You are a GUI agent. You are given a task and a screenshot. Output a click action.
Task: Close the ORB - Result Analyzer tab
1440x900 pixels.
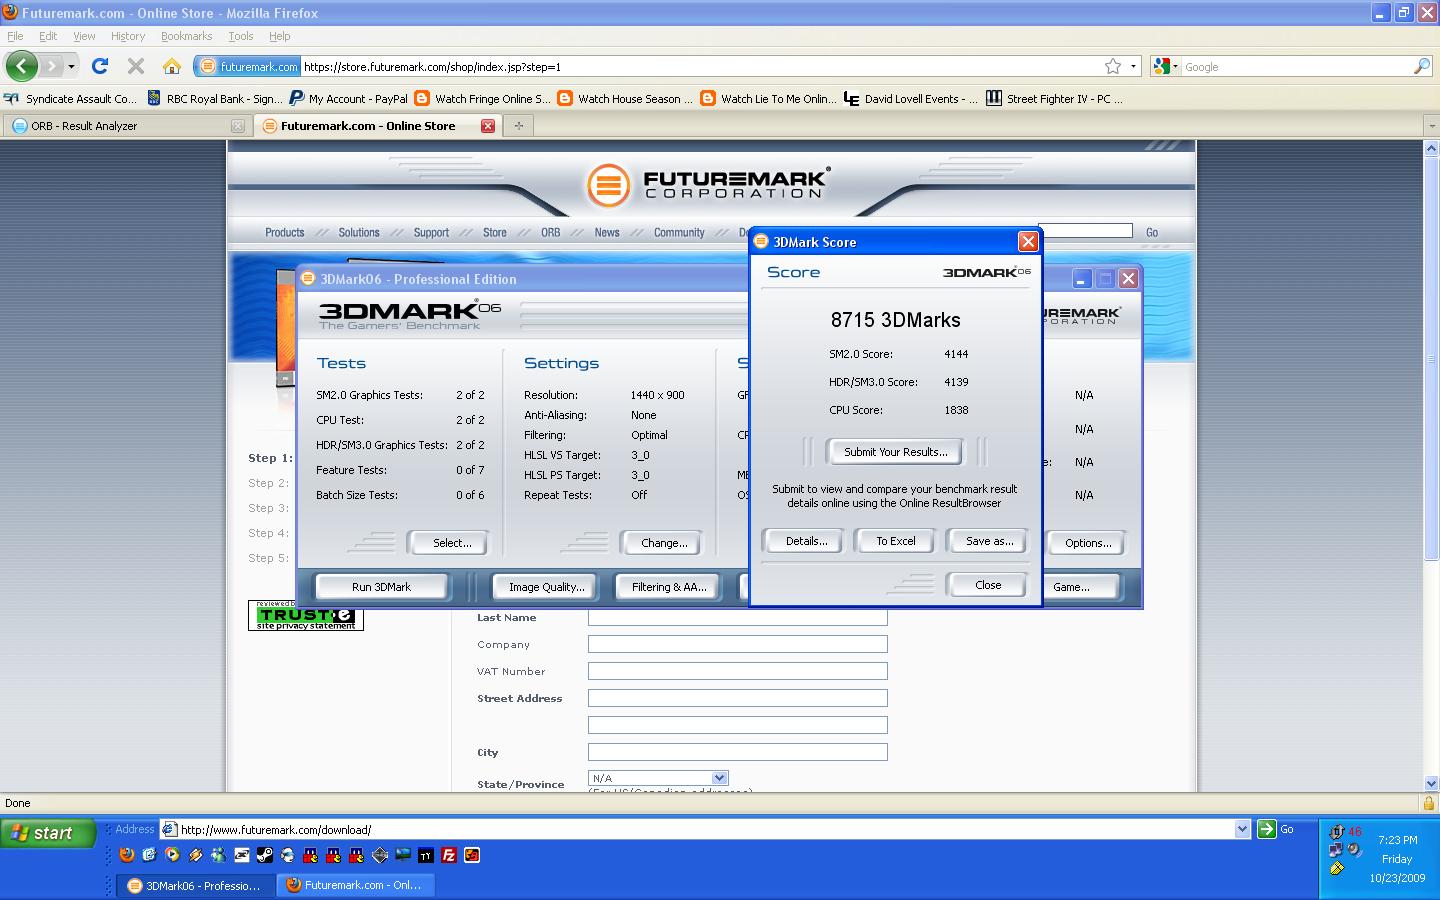237,126
